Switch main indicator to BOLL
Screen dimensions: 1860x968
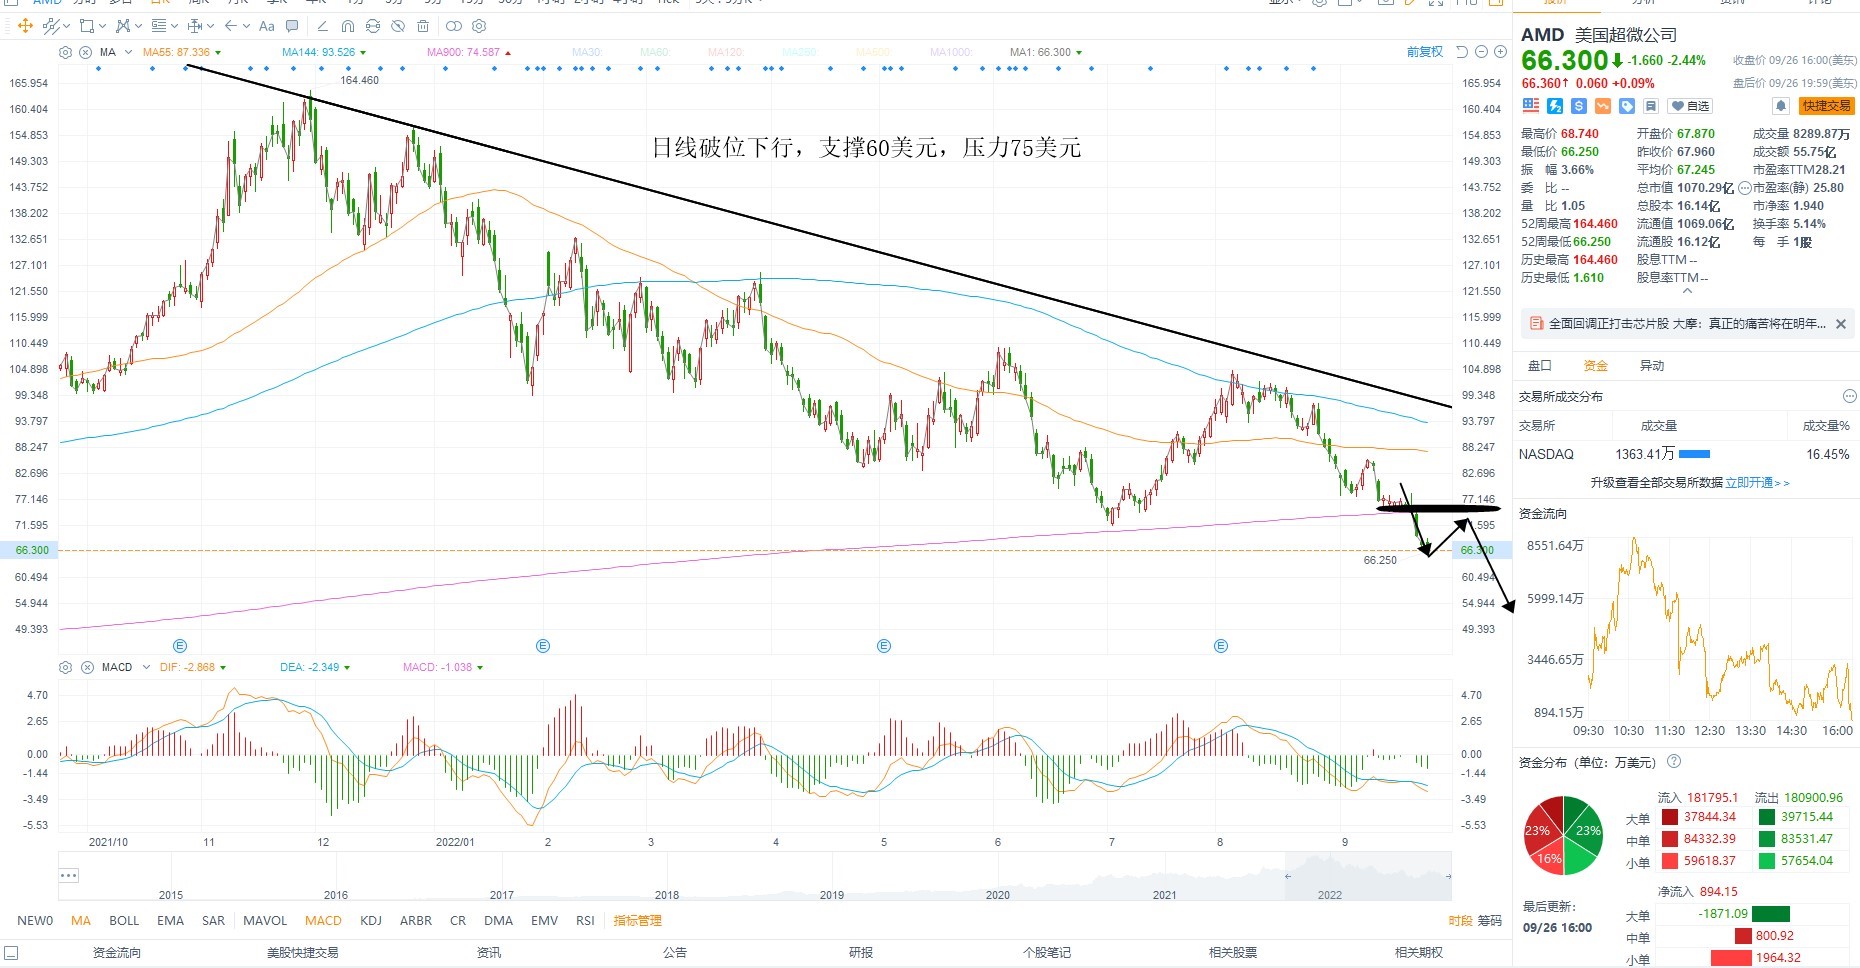[124, 920]
